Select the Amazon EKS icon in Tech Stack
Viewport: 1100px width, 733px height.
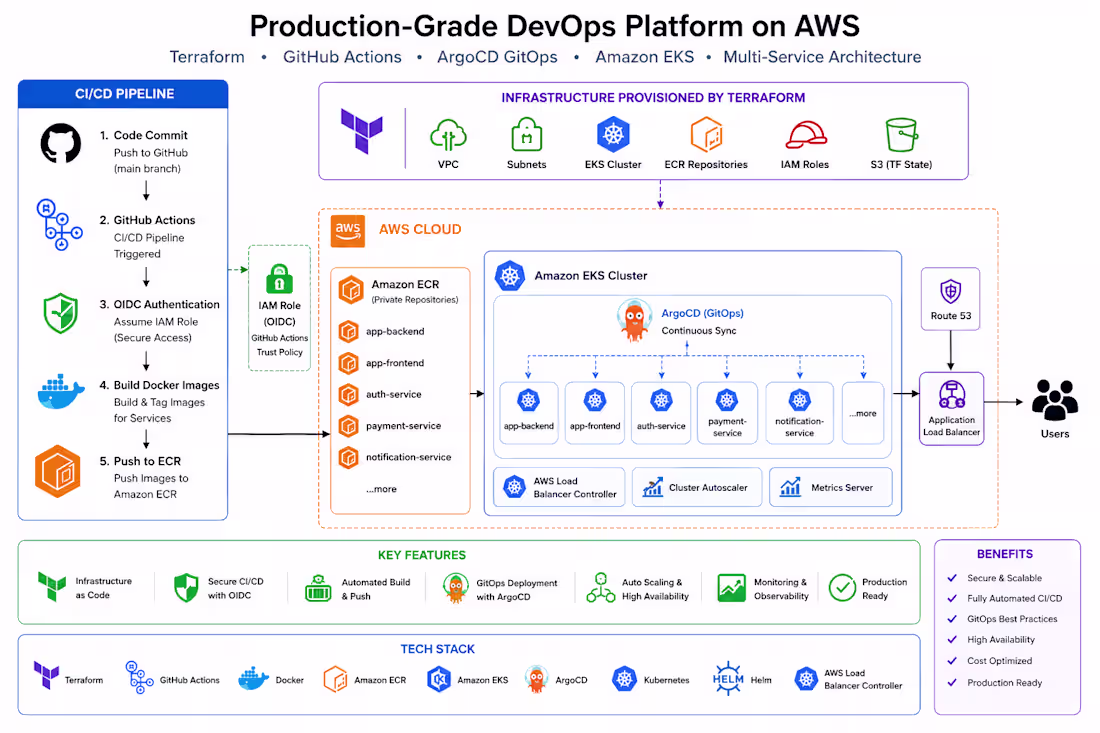[439, 679]
